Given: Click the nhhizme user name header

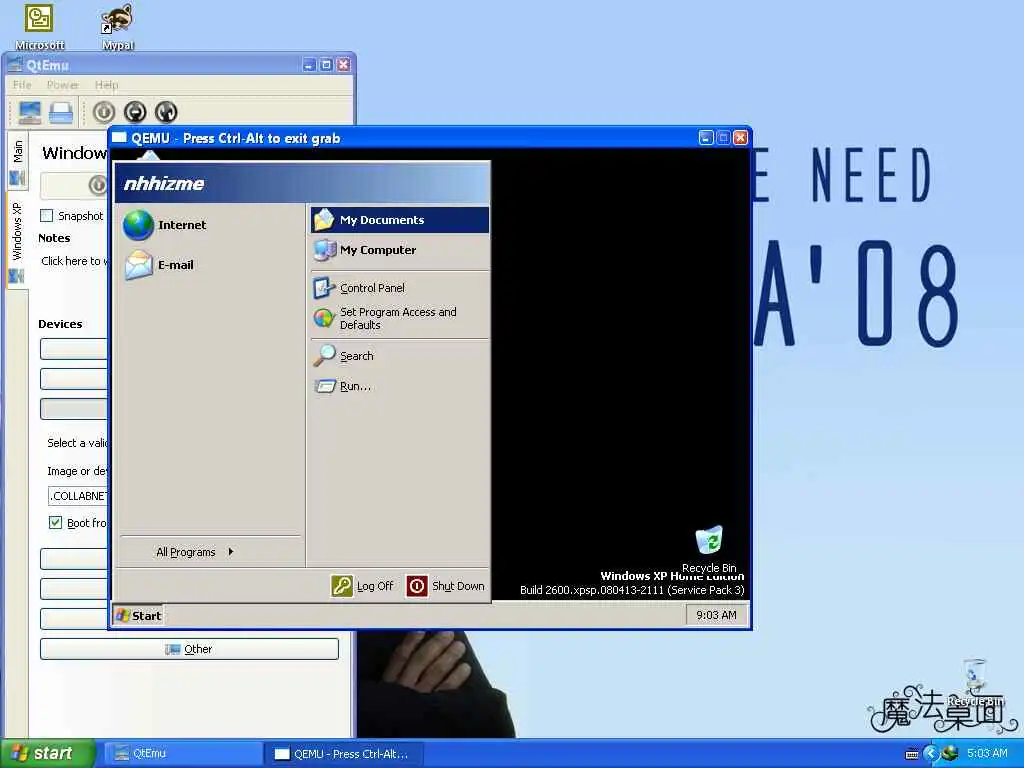Looking at the screenshot, I should (x=163, y=184).
